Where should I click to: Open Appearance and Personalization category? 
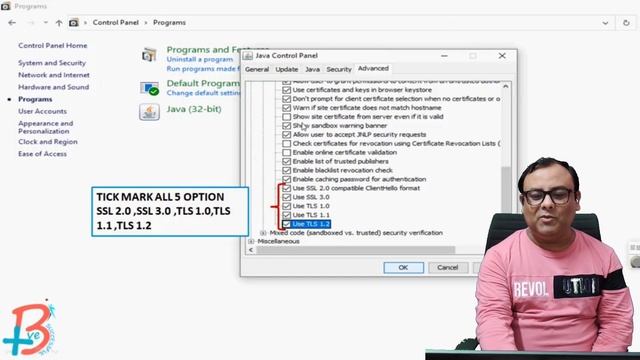click(x=46, y=127)
